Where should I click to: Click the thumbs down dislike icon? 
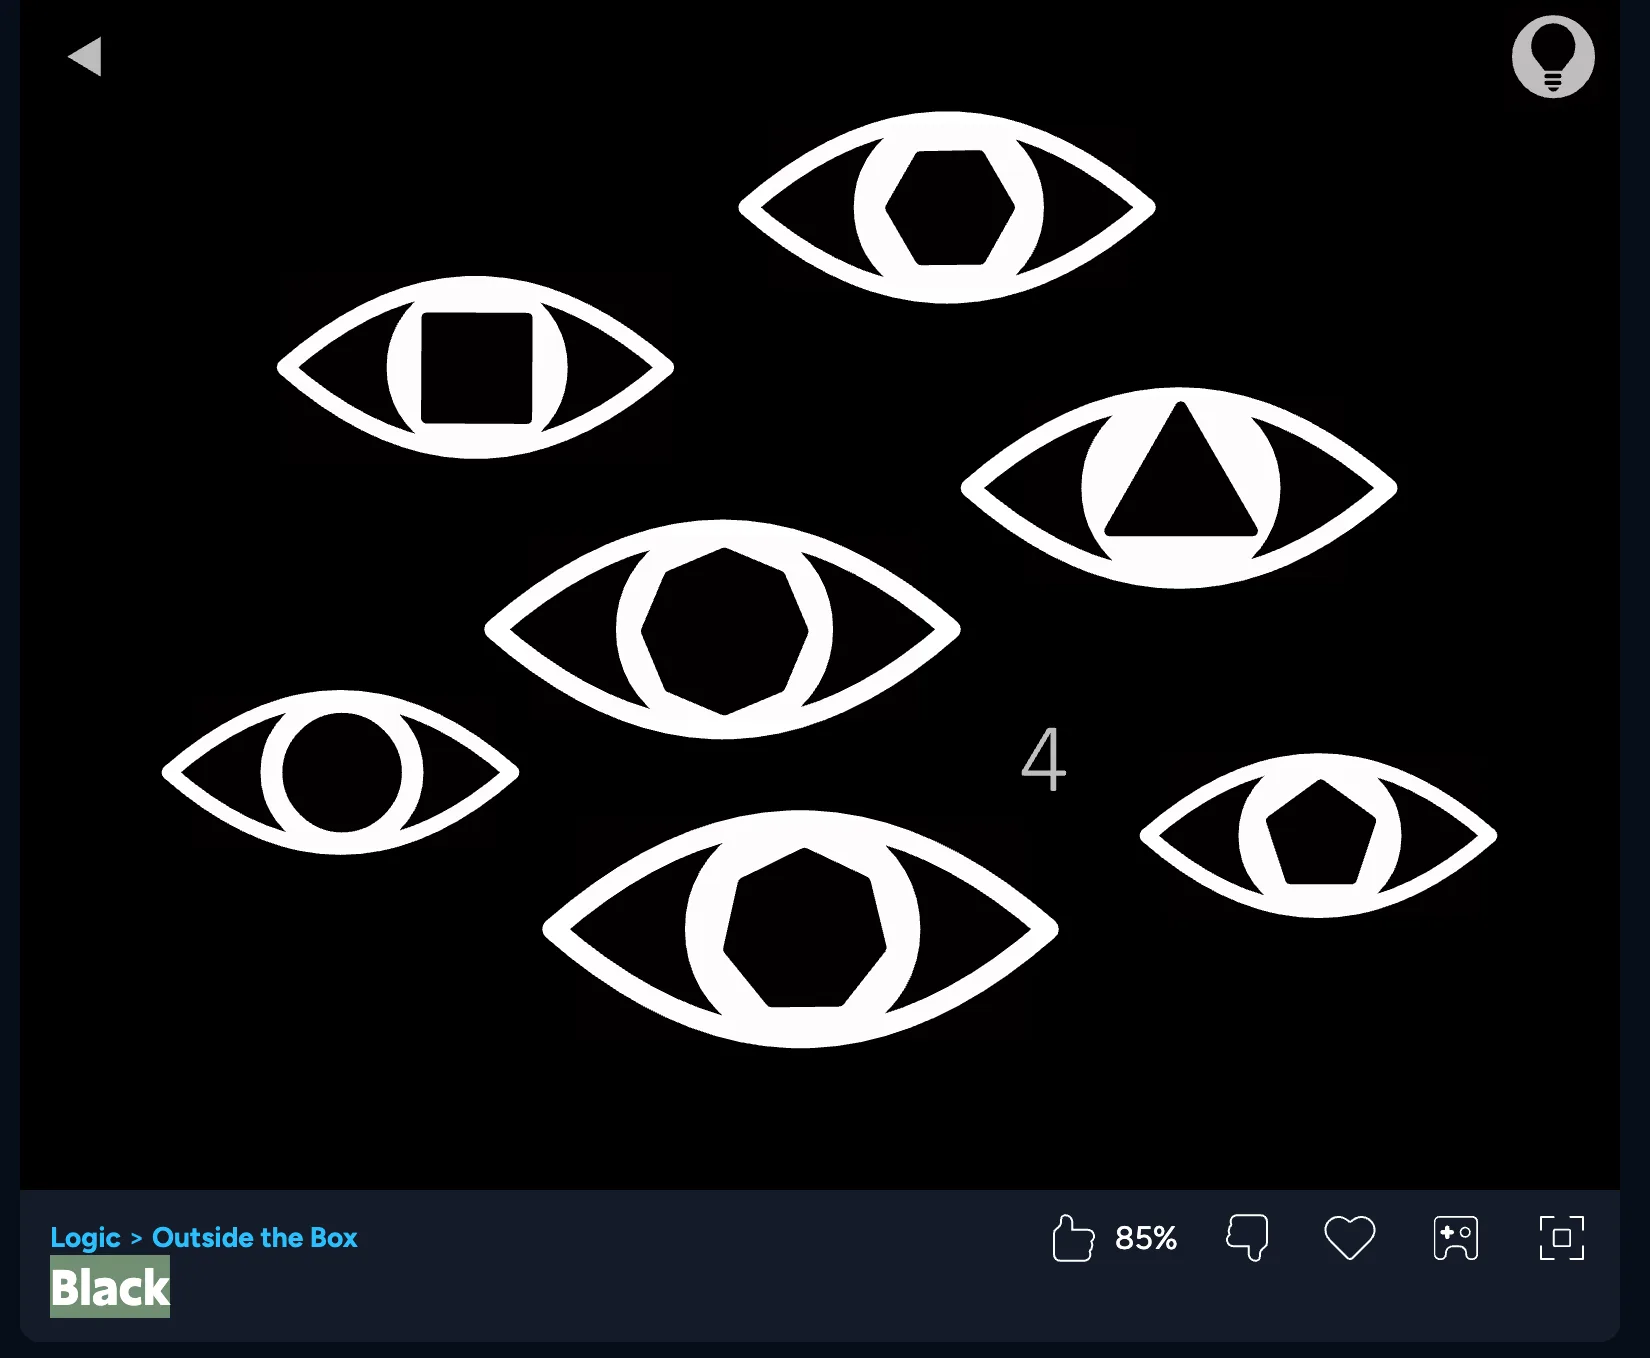pyautogui.click(x=1247, y=1238)
